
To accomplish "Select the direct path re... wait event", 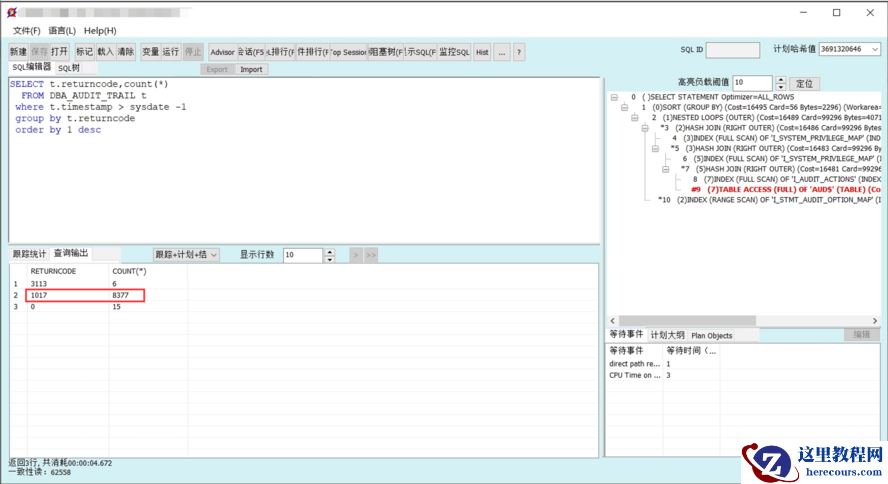I will coord(634,364).
